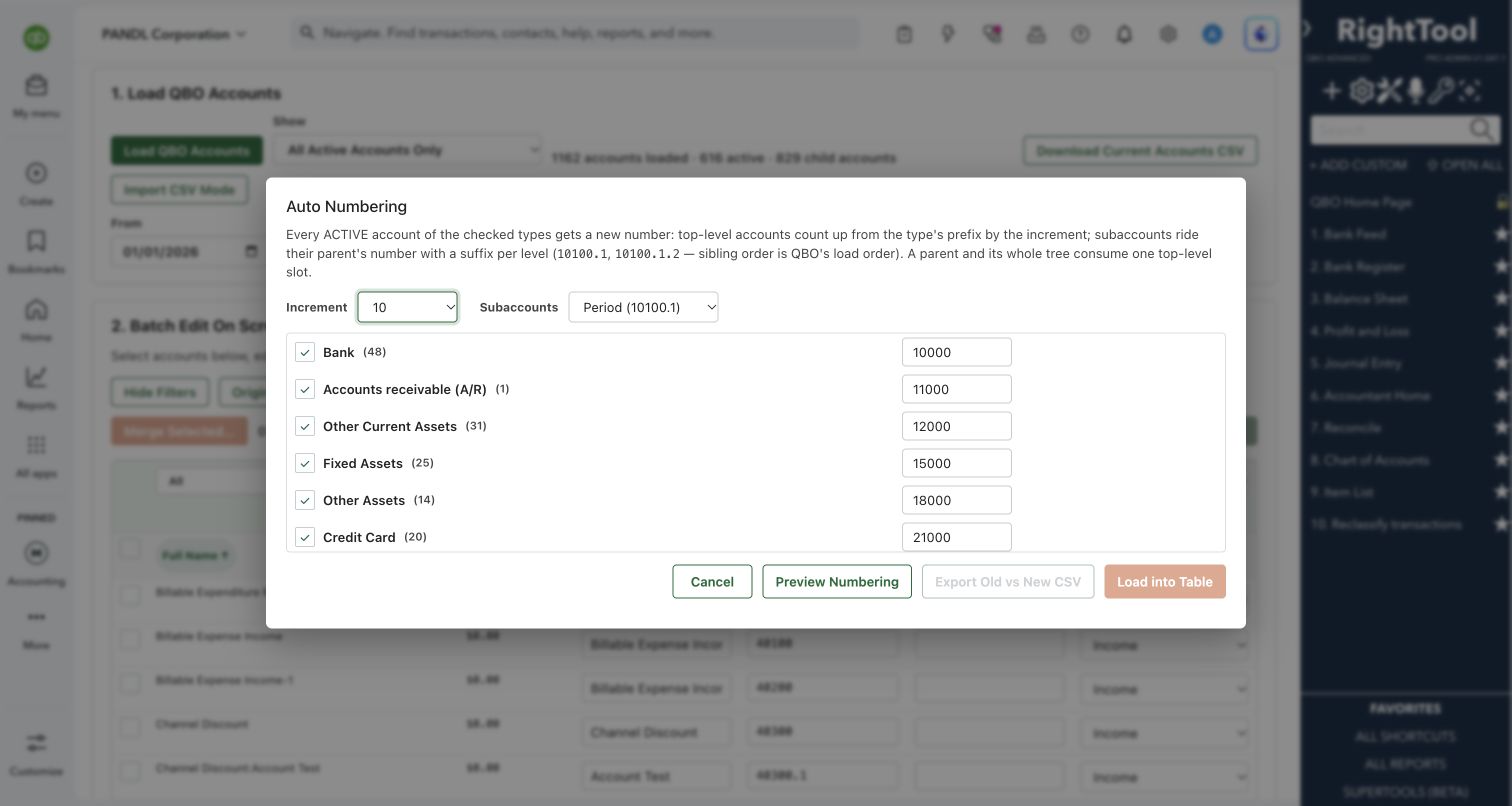Toggle the Other Assets checkbox
Image resolution: width=1512 pixels, height=806 pixels.
pos(305,500)
